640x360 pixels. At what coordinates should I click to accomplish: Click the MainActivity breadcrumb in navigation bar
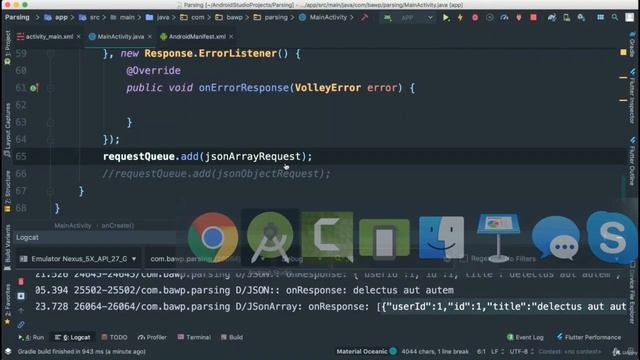tap(323, 18)
